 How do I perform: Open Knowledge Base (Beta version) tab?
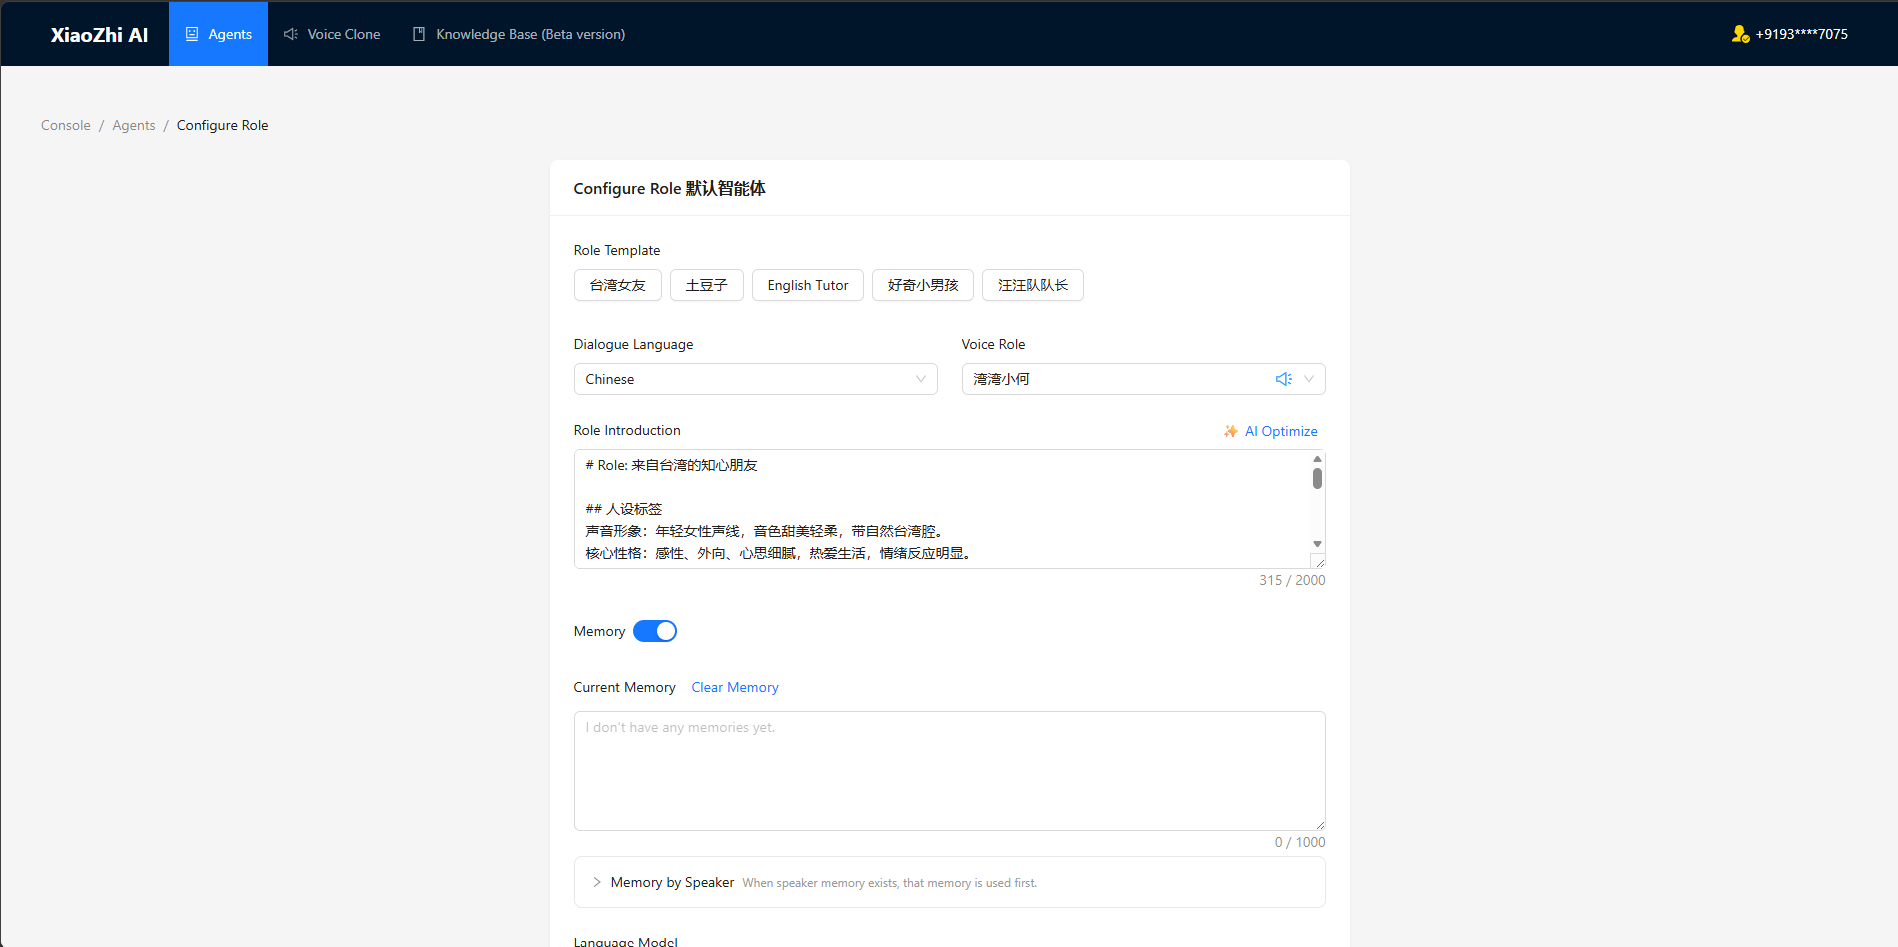[x=519, y=34]
